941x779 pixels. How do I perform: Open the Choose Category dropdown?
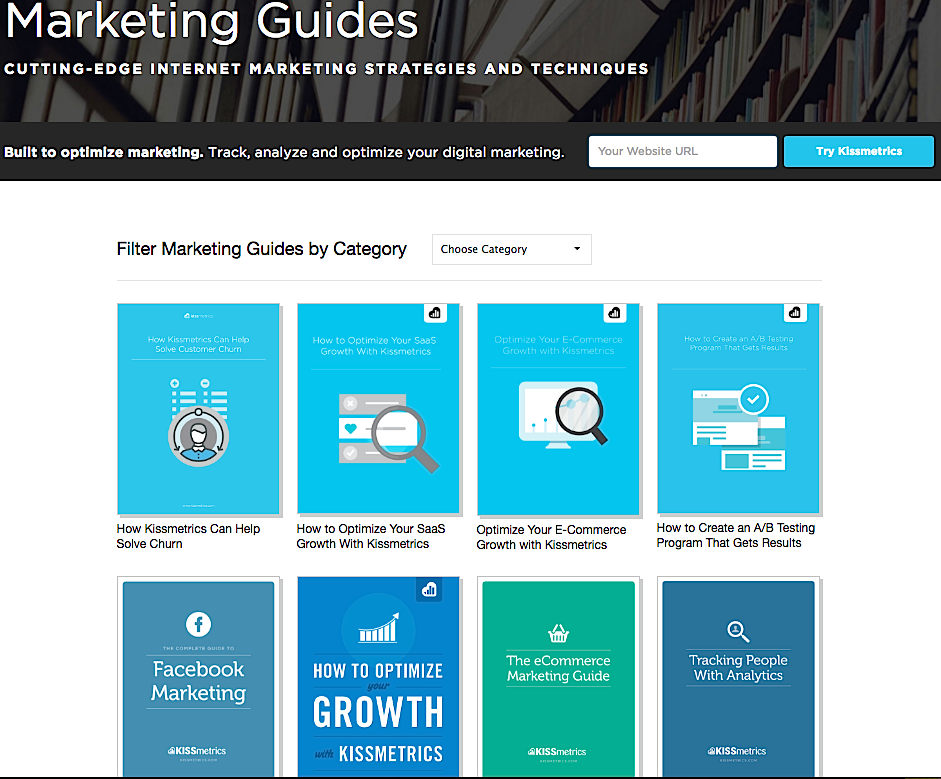511,249
